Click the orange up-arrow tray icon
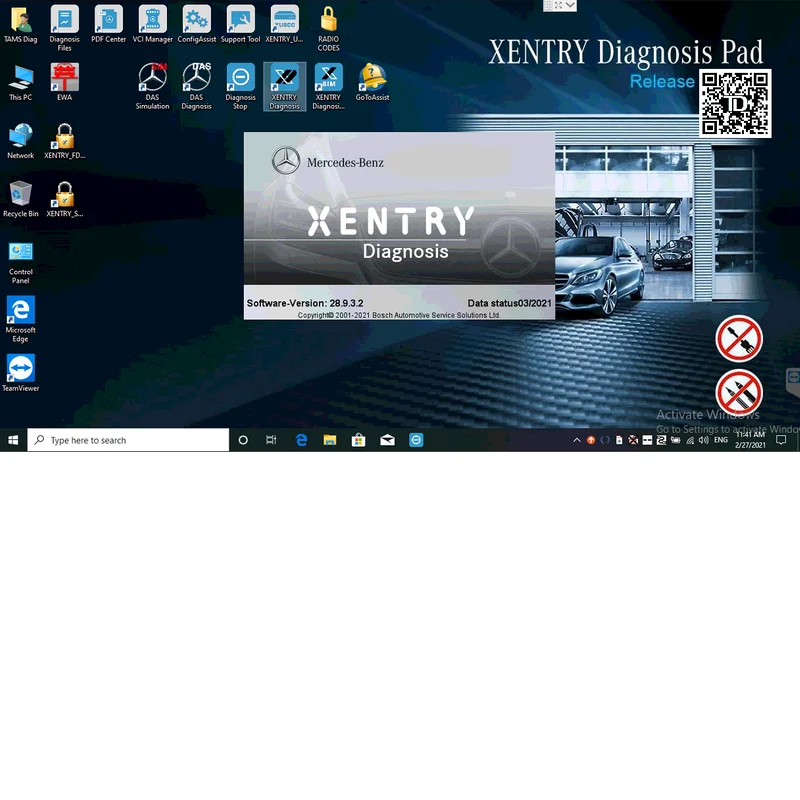The width and height of the screenshot is (800, 800). 591,440
